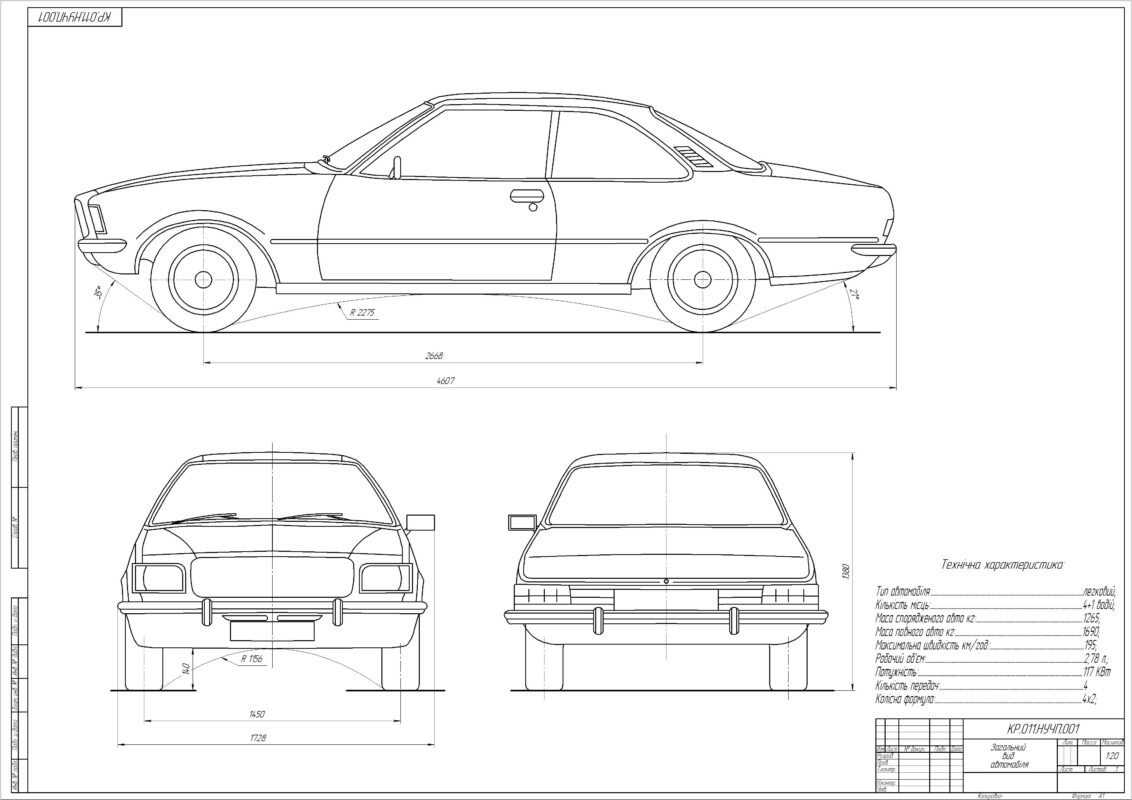Click the gross mass value 1690
Screen dimensions: 1132x800
[1092, 632]
